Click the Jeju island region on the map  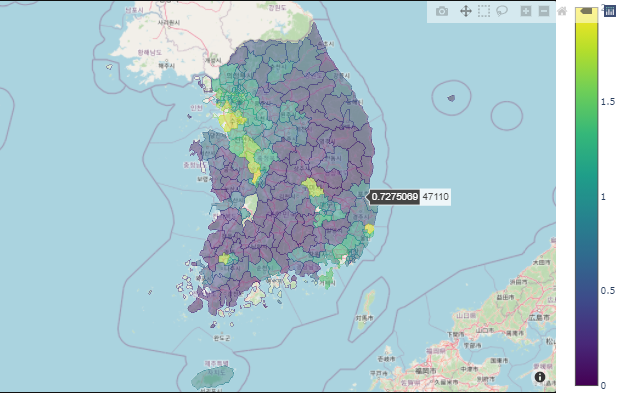point(213,377)
